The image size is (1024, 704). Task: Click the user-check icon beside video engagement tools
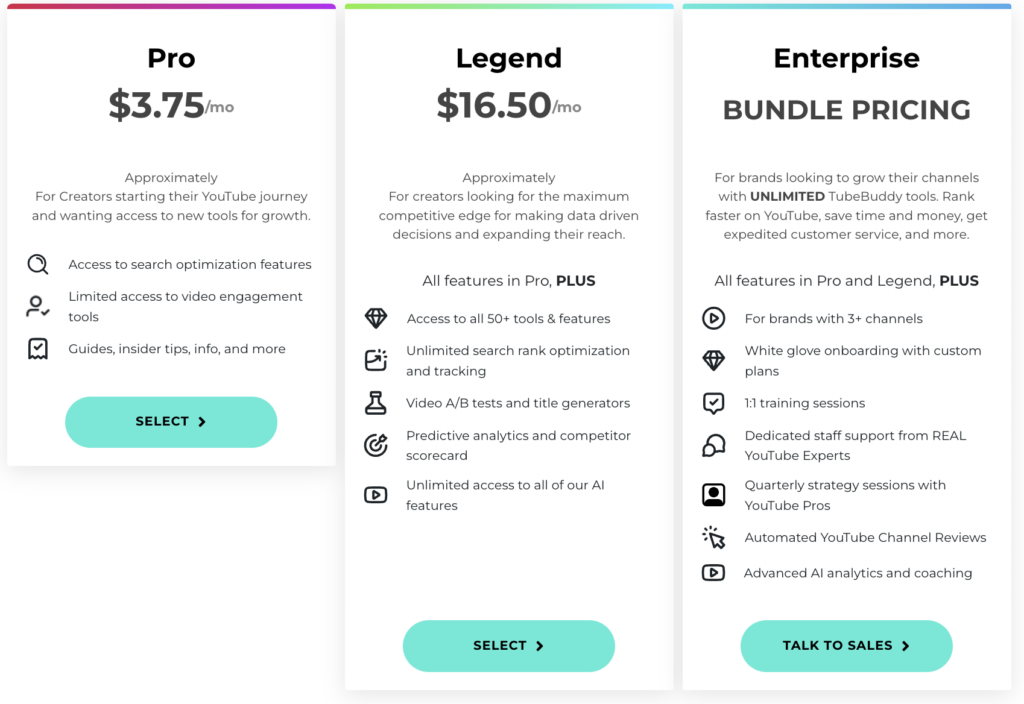point(38,306)
